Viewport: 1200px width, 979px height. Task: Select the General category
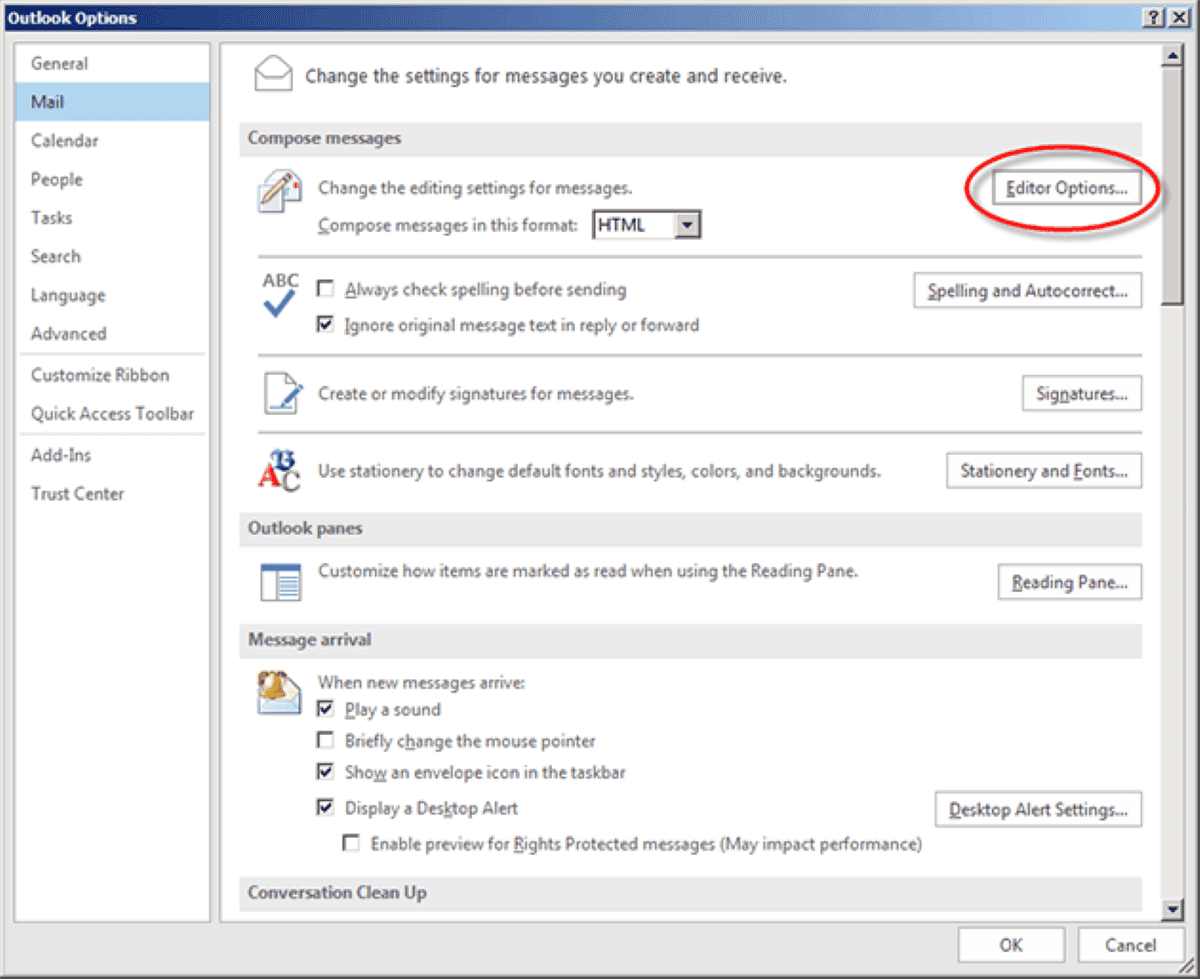pyautogui.click(x=112, y=63)
